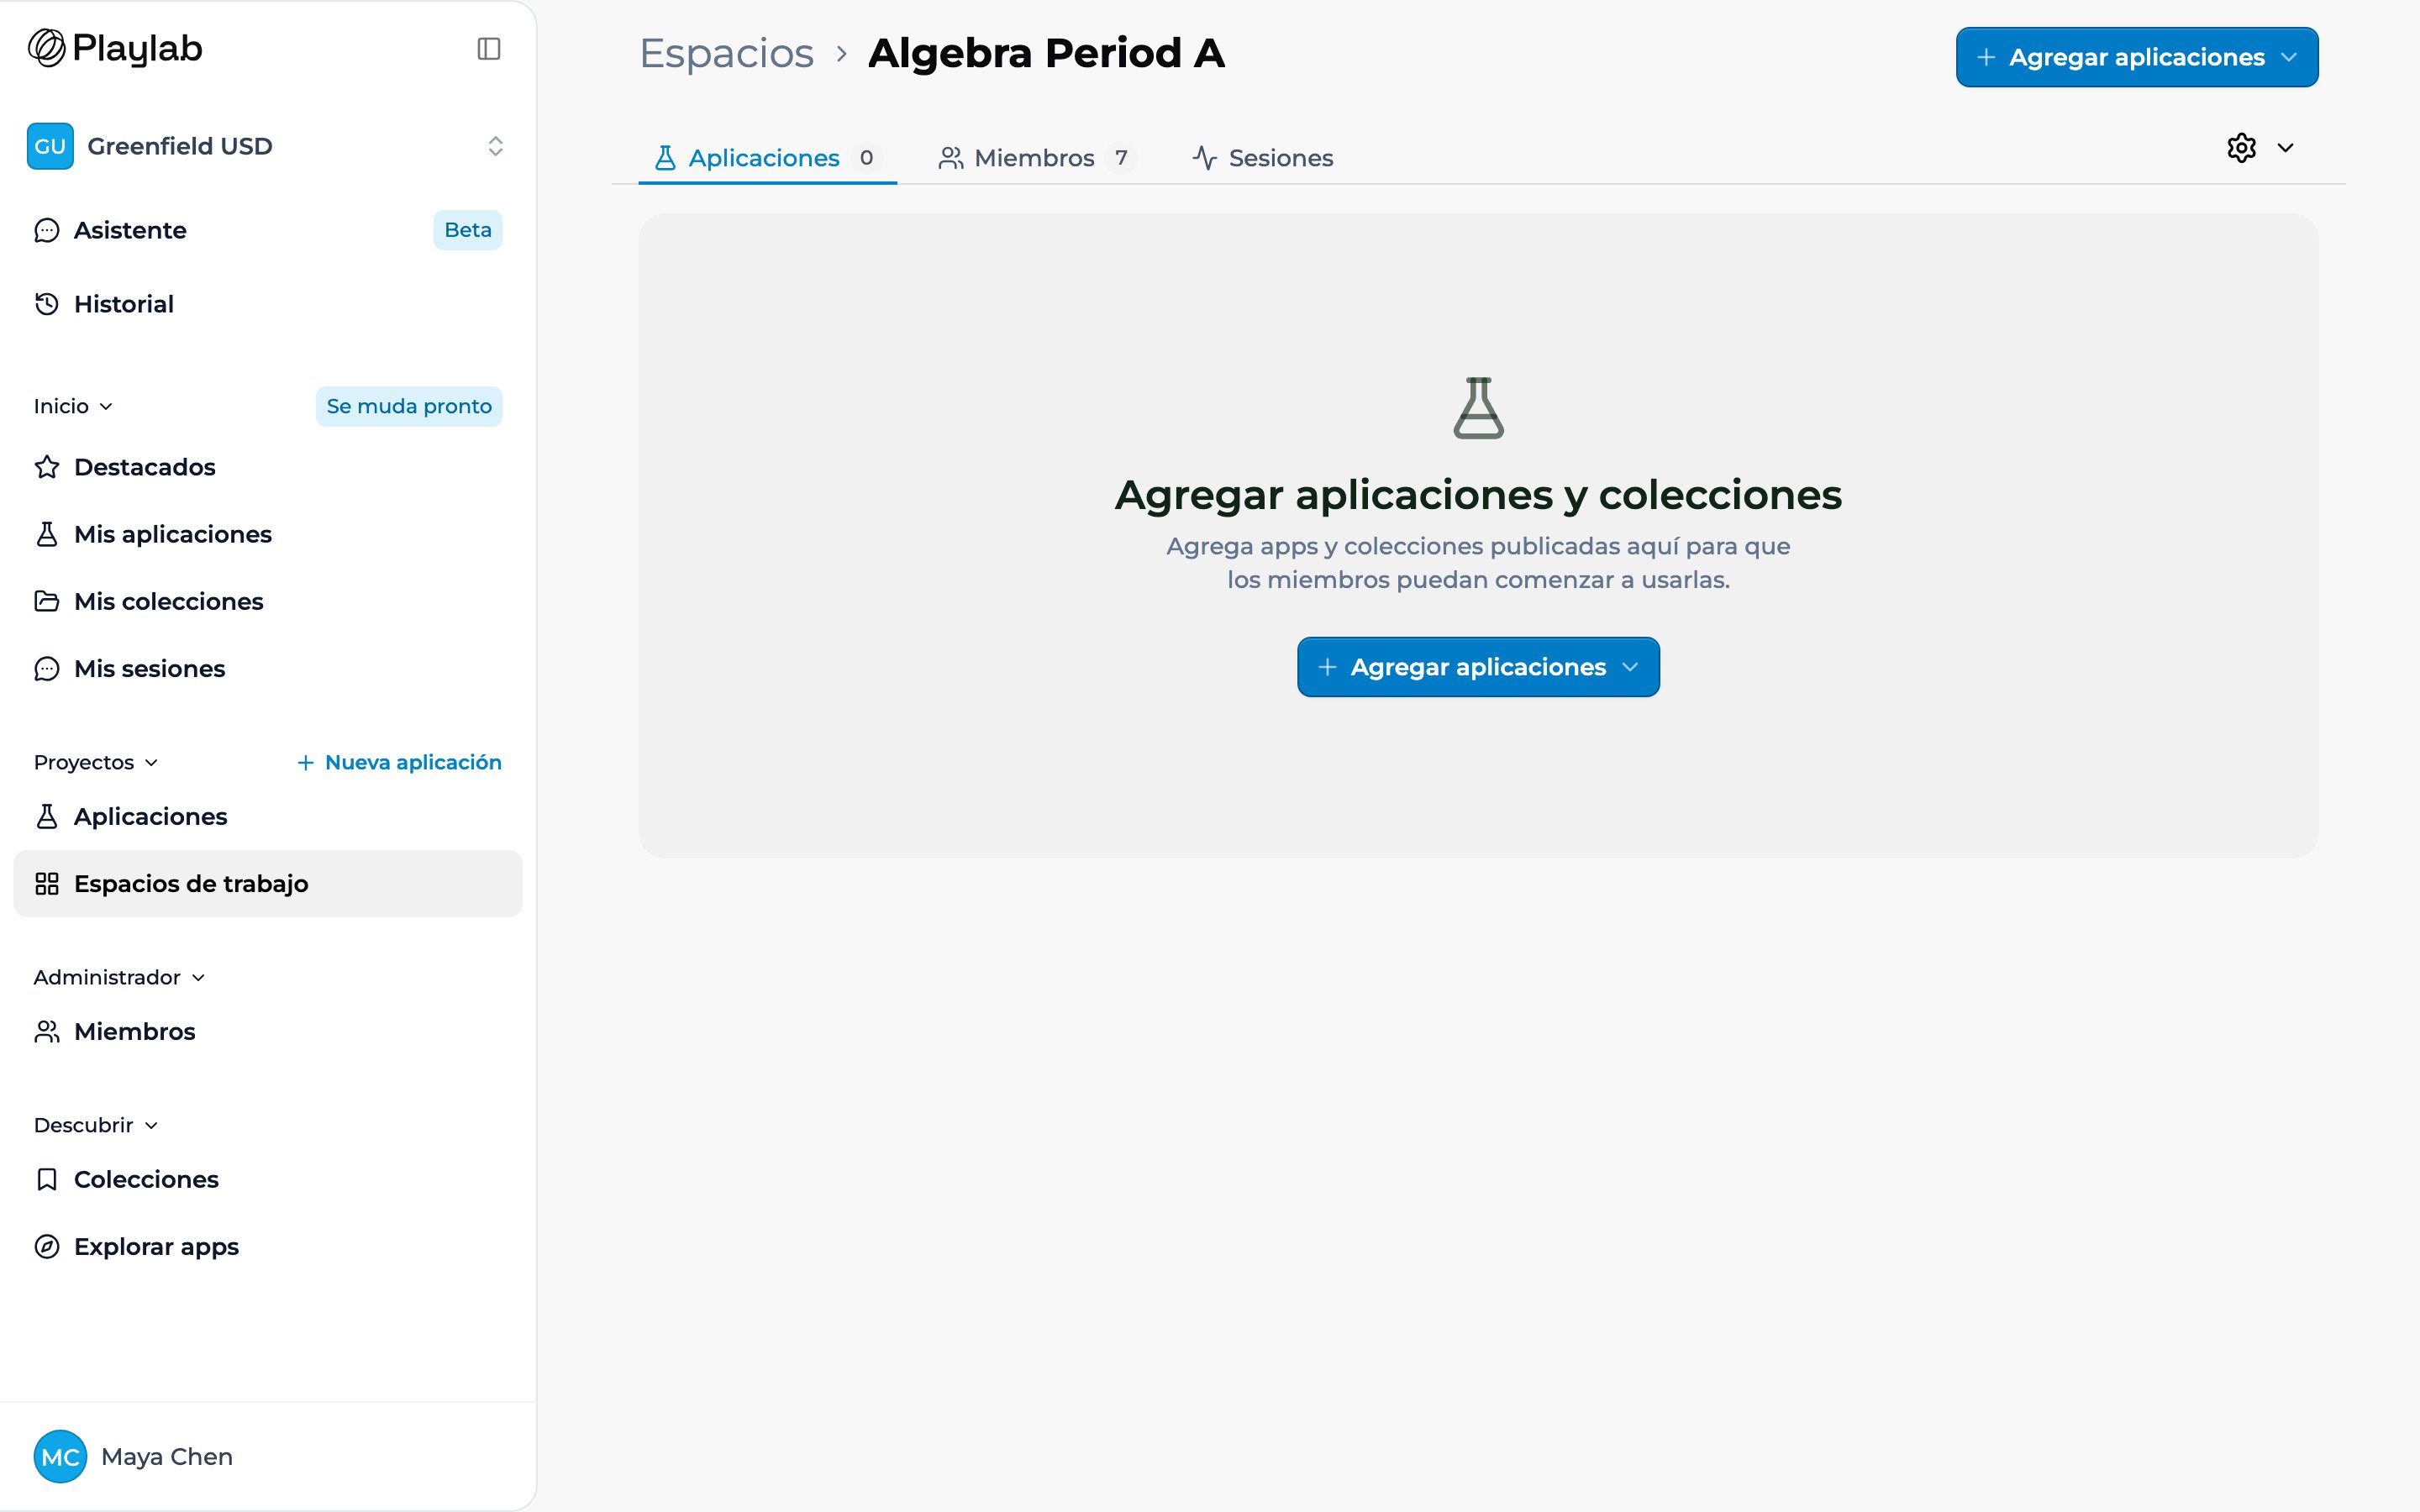Click the Algebra Period A title
2420x1512 pixels.
(x=1046, y=53)
